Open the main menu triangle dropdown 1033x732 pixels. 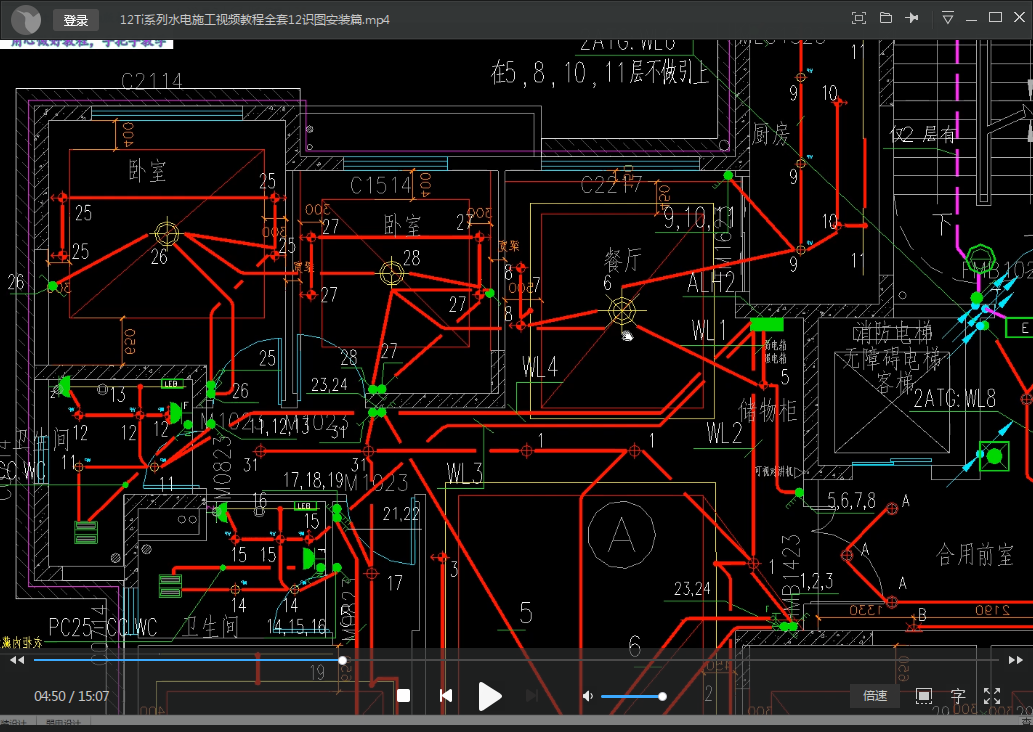point(947,18)
